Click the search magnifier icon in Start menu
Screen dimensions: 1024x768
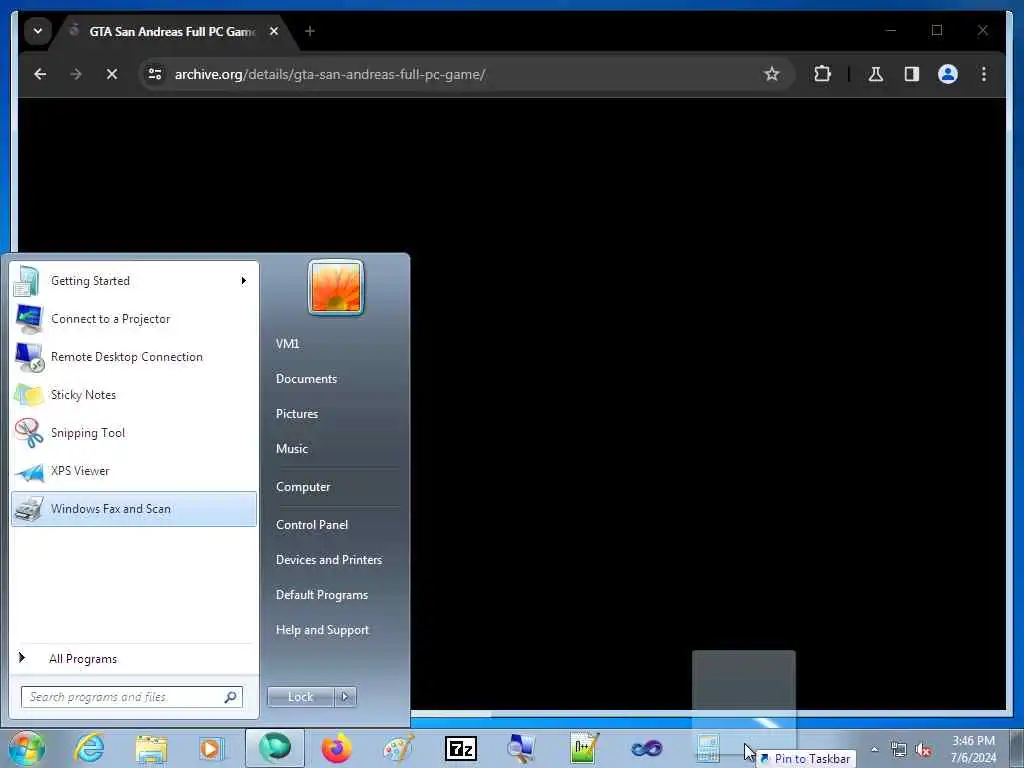(231, 697)
